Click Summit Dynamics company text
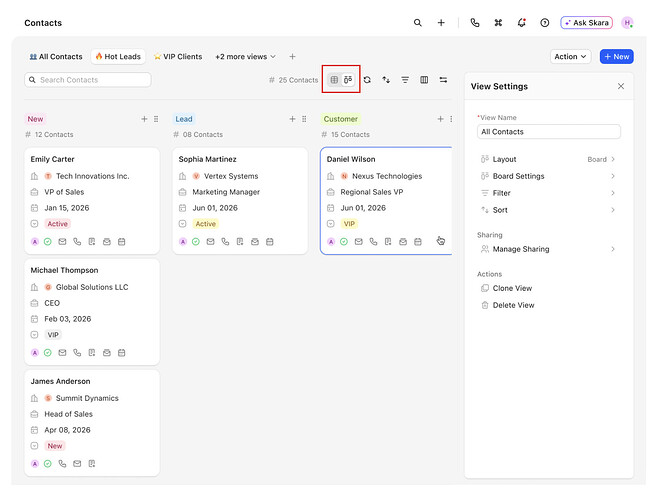The width and height of the screenshot is (653, 500). point(87,398)
